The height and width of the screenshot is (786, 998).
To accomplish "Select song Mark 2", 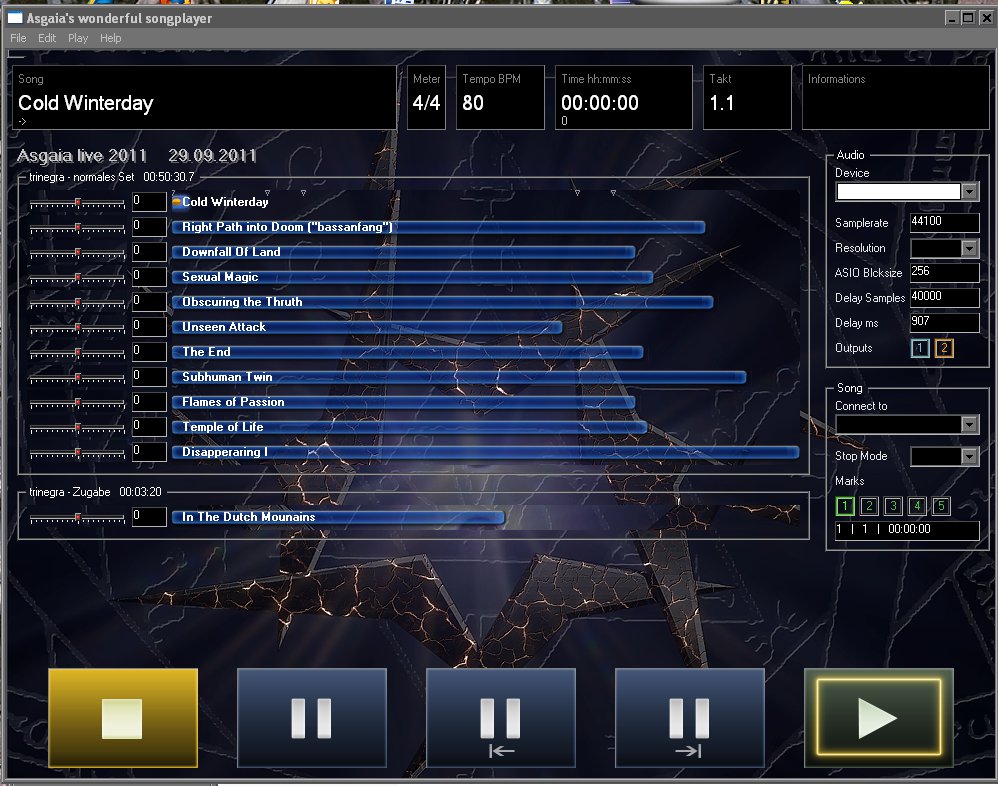I will [869, 506].
